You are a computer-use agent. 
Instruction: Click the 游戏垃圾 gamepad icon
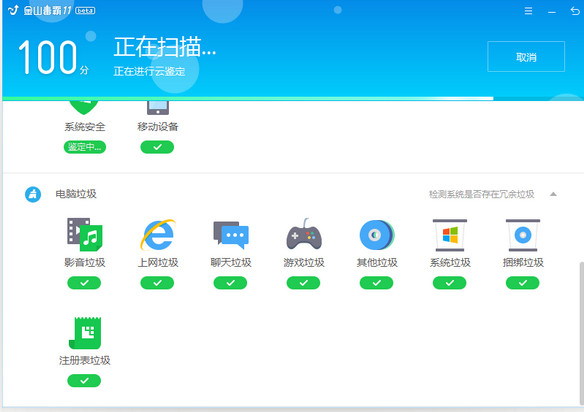pyautogui.click(x=304, y=234)
